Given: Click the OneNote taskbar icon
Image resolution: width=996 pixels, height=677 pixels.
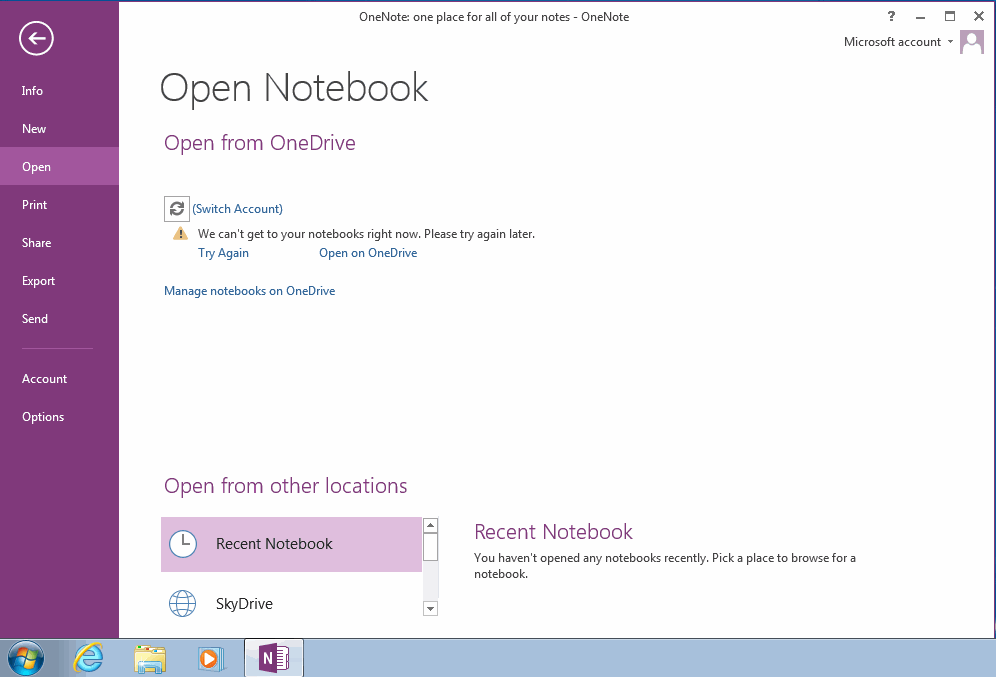Looking at the screenshot, I should click(274, 658).
